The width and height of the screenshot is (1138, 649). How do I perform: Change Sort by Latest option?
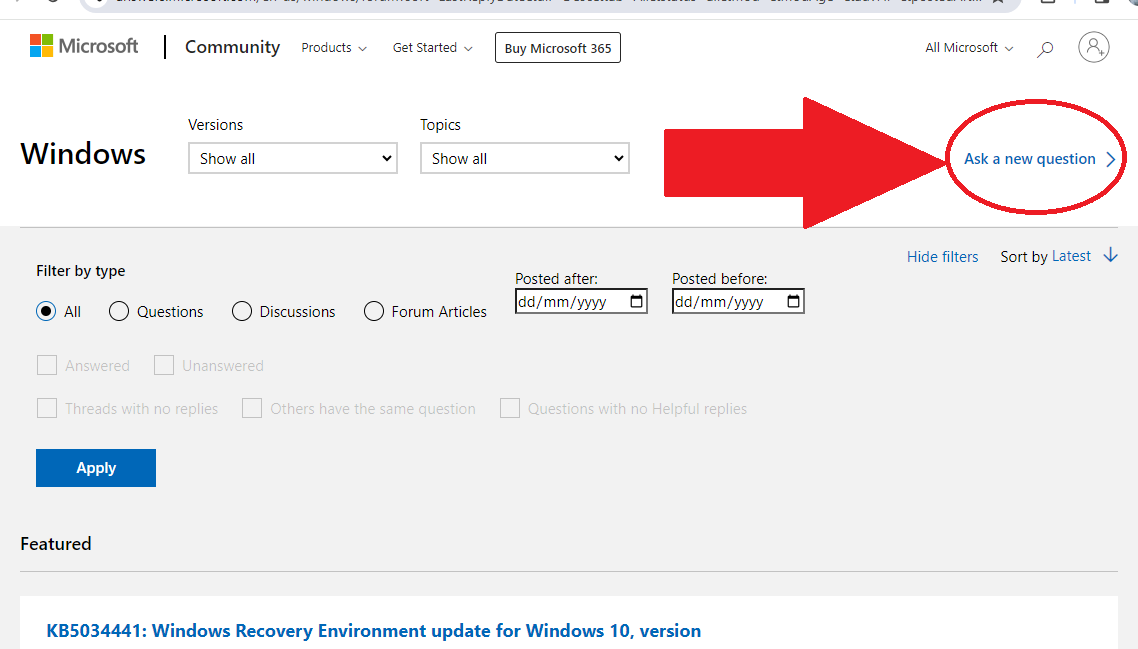(1071, 256)
